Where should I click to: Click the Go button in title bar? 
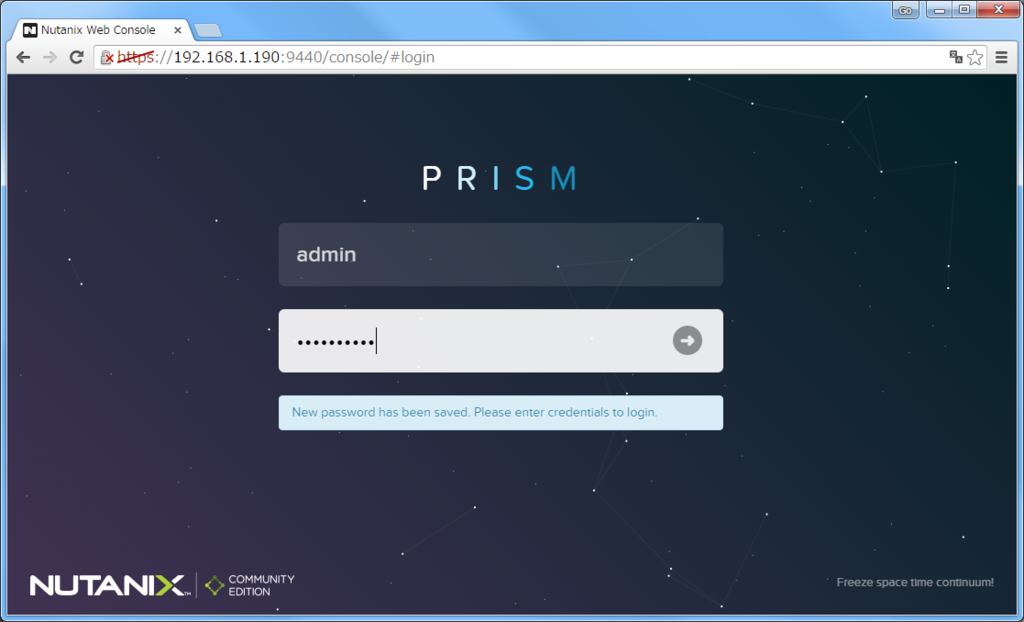tap(905, 10)
